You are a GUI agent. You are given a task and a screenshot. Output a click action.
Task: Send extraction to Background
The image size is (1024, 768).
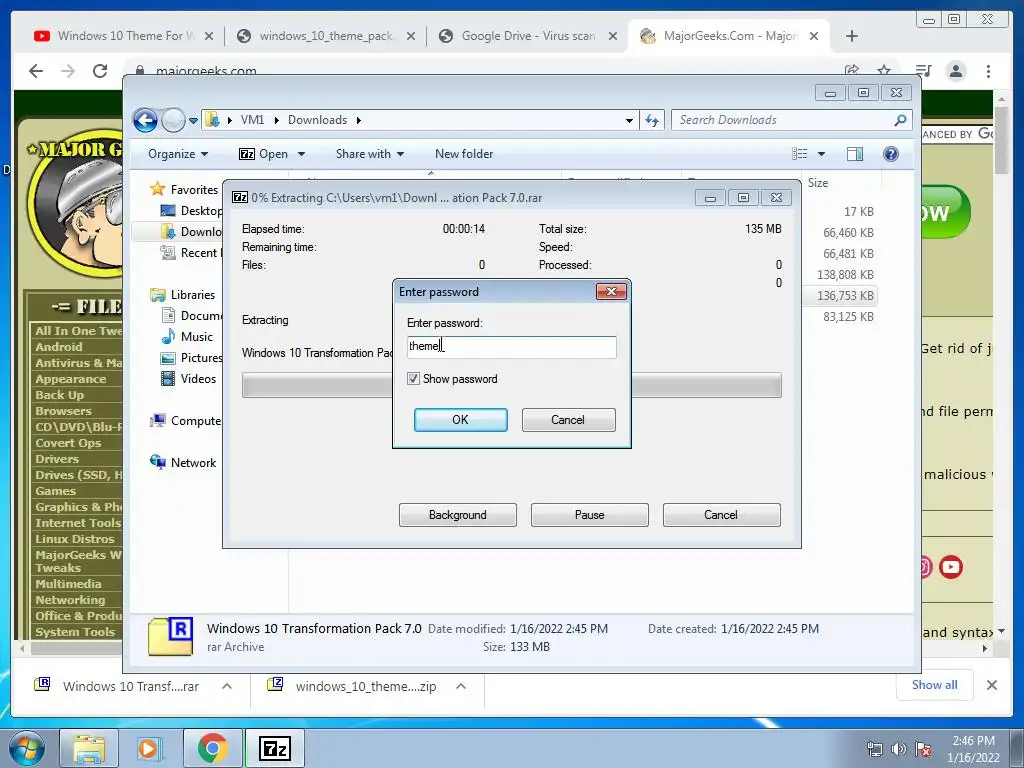click(x=458, y=515)
